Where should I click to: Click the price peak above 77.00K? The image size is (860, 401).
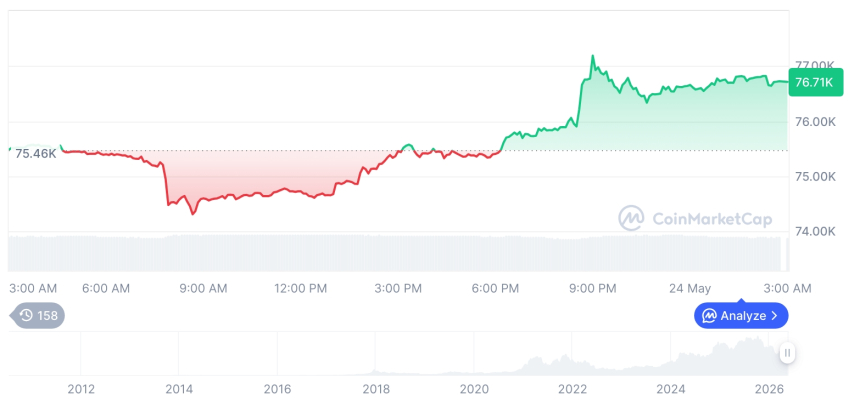(x=592, y=56)
